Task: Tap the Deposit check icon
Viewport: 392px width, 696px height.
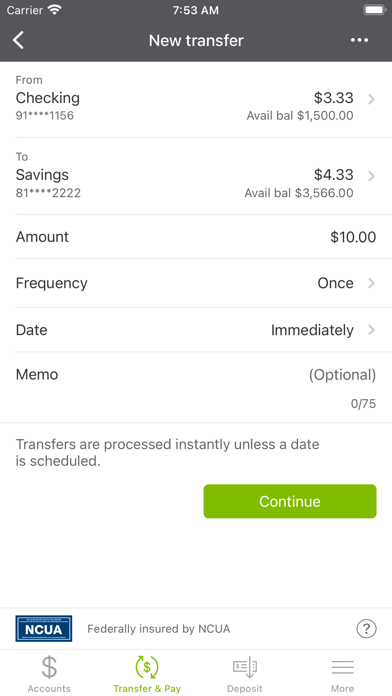Action: [x=245, y=667]
